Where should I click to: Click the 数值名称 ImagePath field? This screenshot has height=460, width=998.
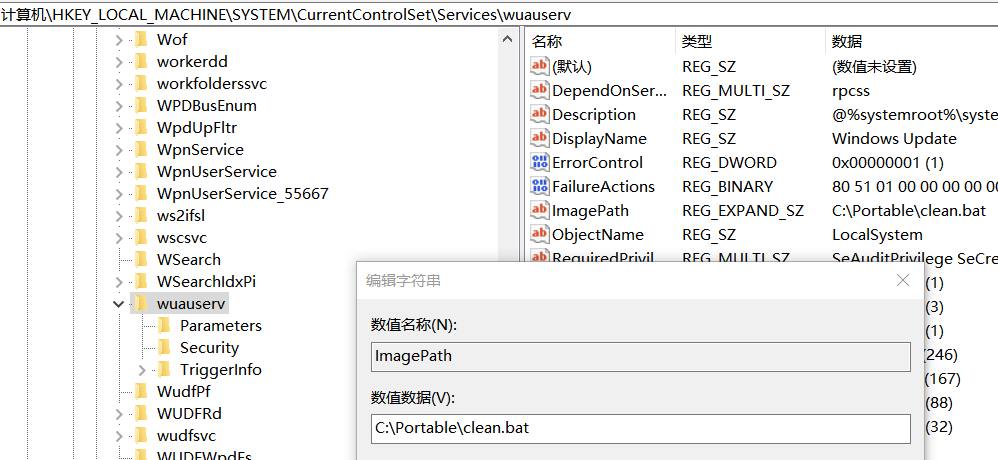click(640, 356)
